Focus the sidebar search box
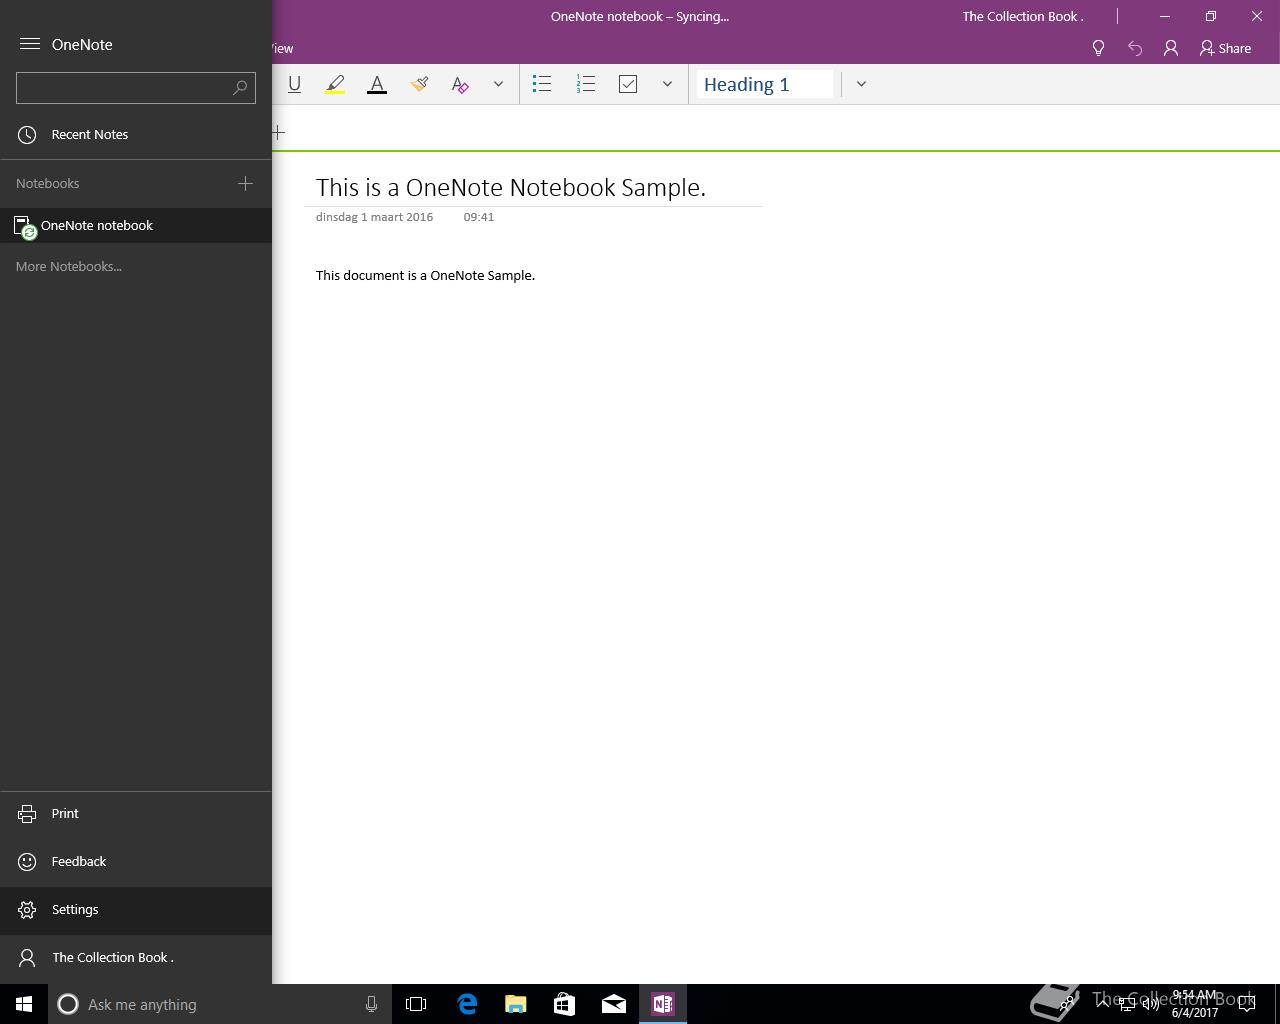 136,88
